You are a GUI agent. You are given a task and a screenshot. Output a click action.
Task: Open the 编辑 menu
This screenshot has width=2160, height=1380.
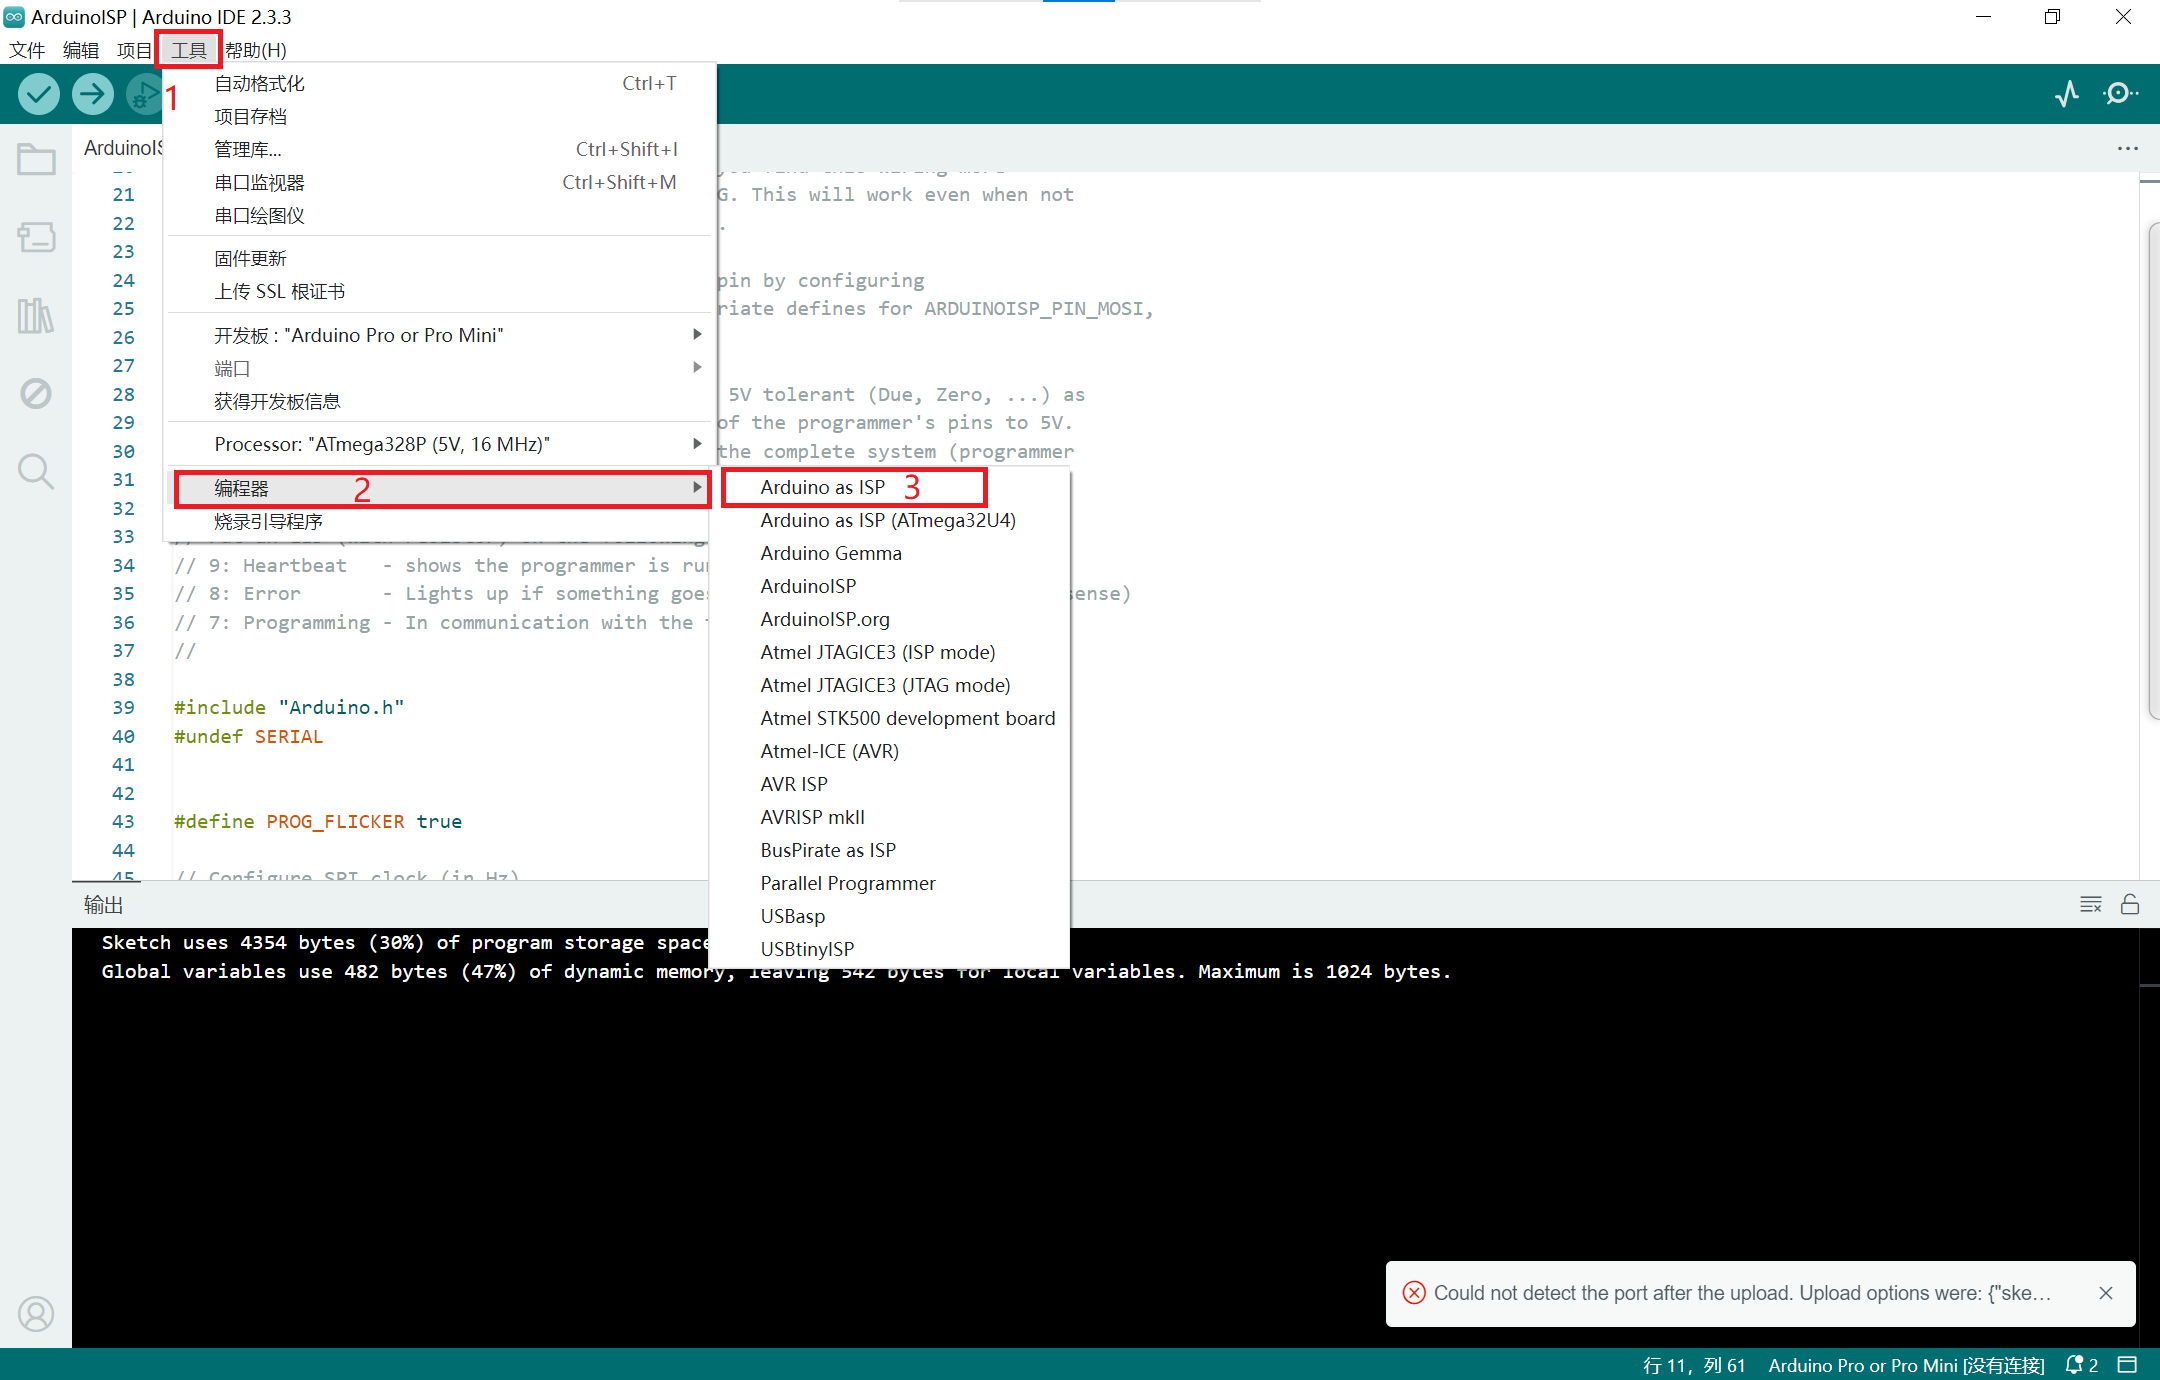click(x=80, y=50)
